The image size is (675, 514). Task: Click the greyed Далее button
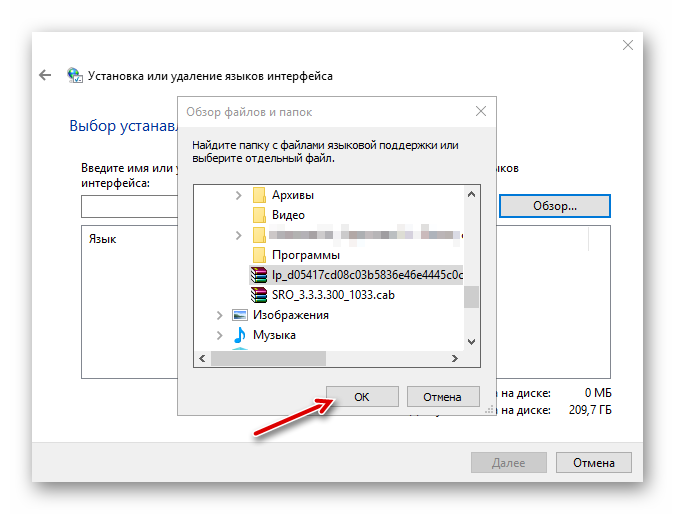pos(509,463)
